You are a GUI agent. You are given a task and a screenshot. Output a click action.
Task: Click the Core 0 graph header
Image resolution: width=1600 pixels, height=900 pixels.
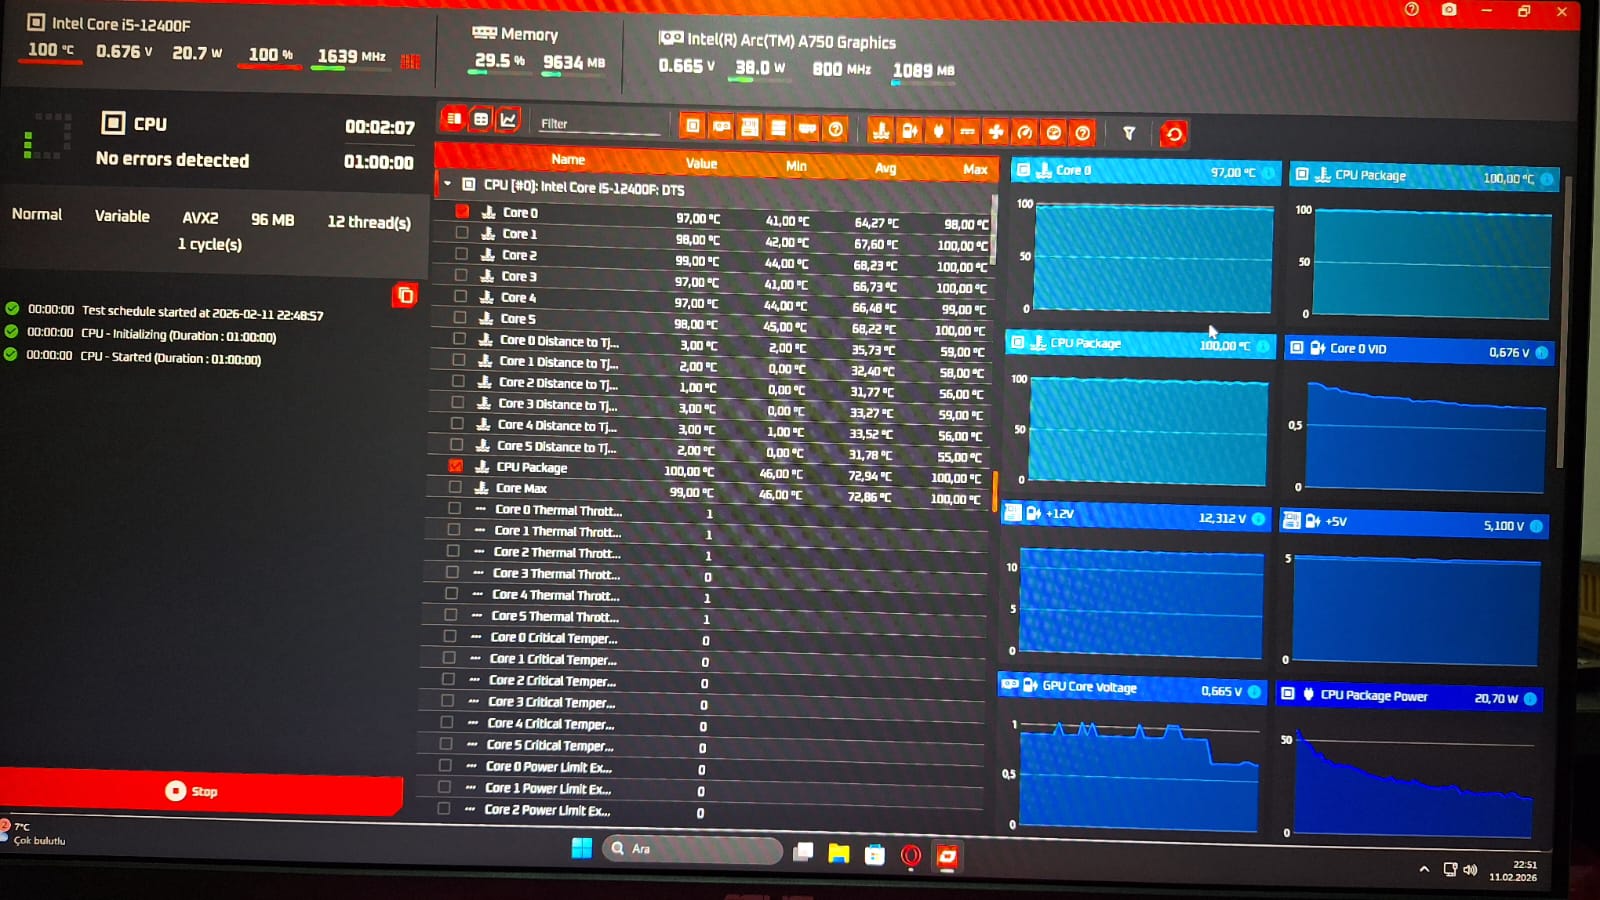[1146, 172]
